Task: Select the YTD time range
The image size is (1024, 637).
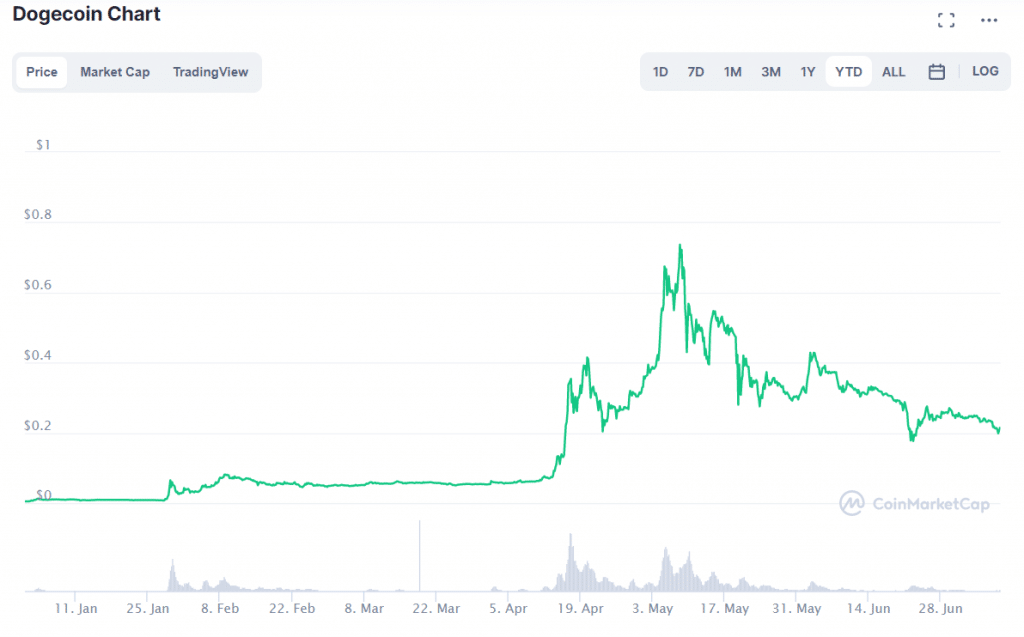Action: (849, 72)
